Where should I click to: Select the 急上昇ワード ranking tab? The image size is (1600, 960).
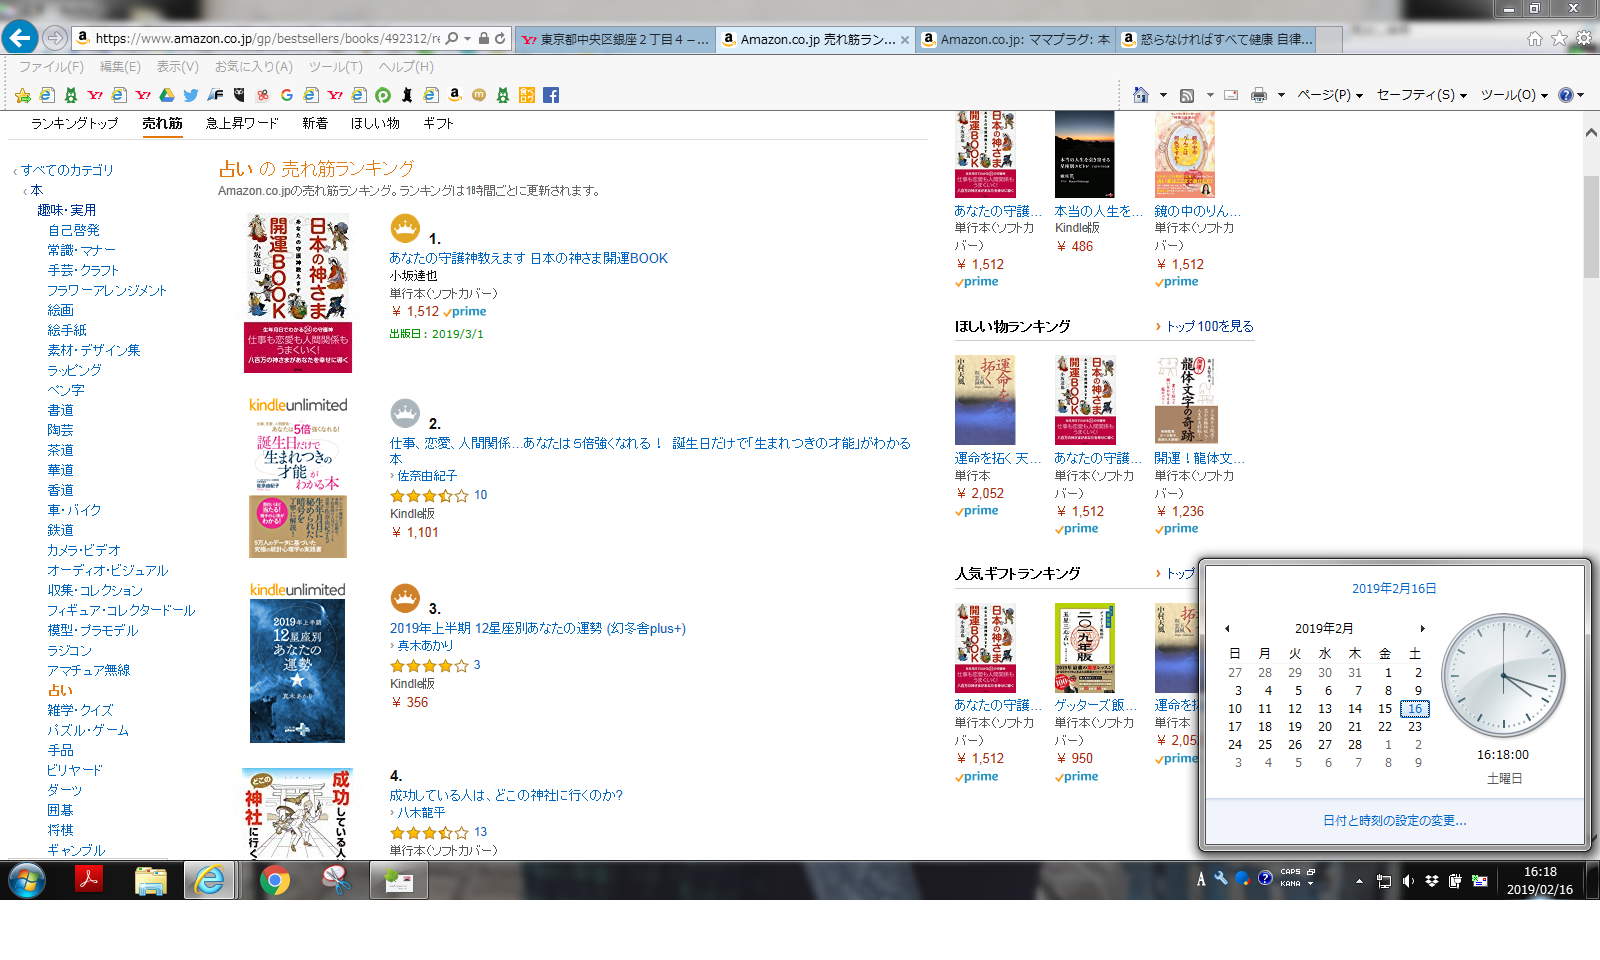coord(242,123)
